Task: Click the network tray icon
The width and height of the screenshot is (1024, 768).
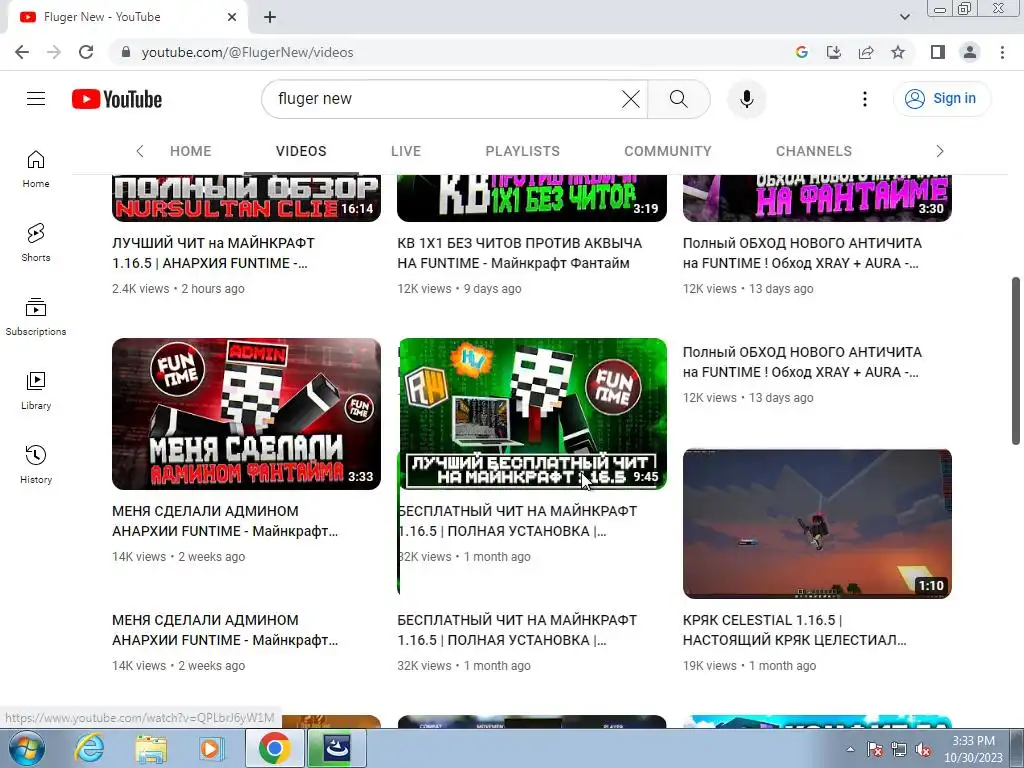Action: tap(899, 749)
